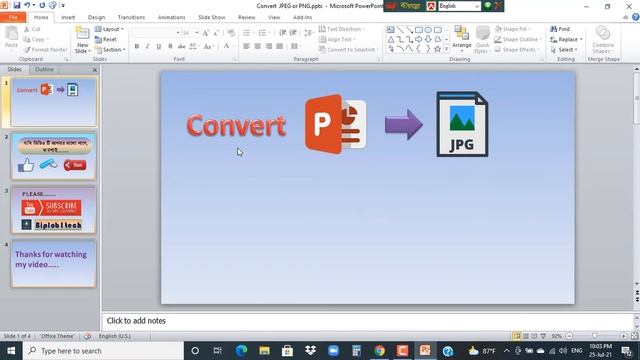The height and width of the screenshot is (360, 640).
Task: Switch to the Design tab
Action: tap(96, 17)
